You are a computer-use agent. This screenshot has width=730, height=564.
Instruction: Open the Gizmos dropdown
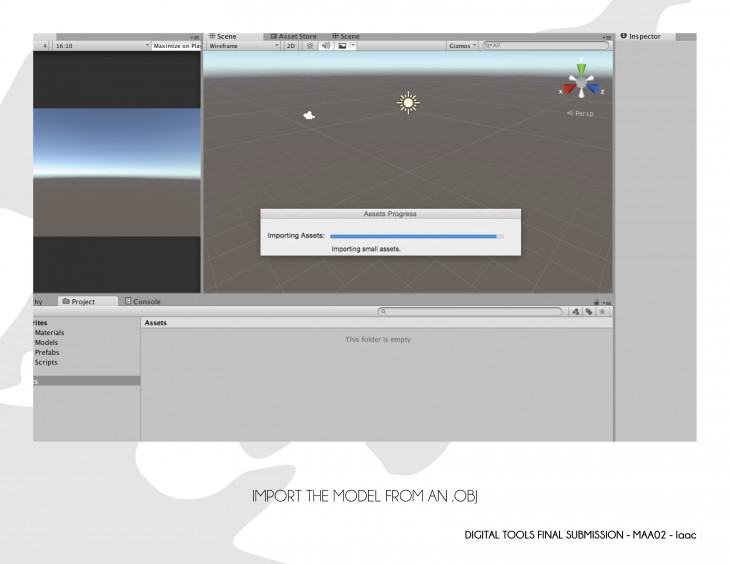461,45
